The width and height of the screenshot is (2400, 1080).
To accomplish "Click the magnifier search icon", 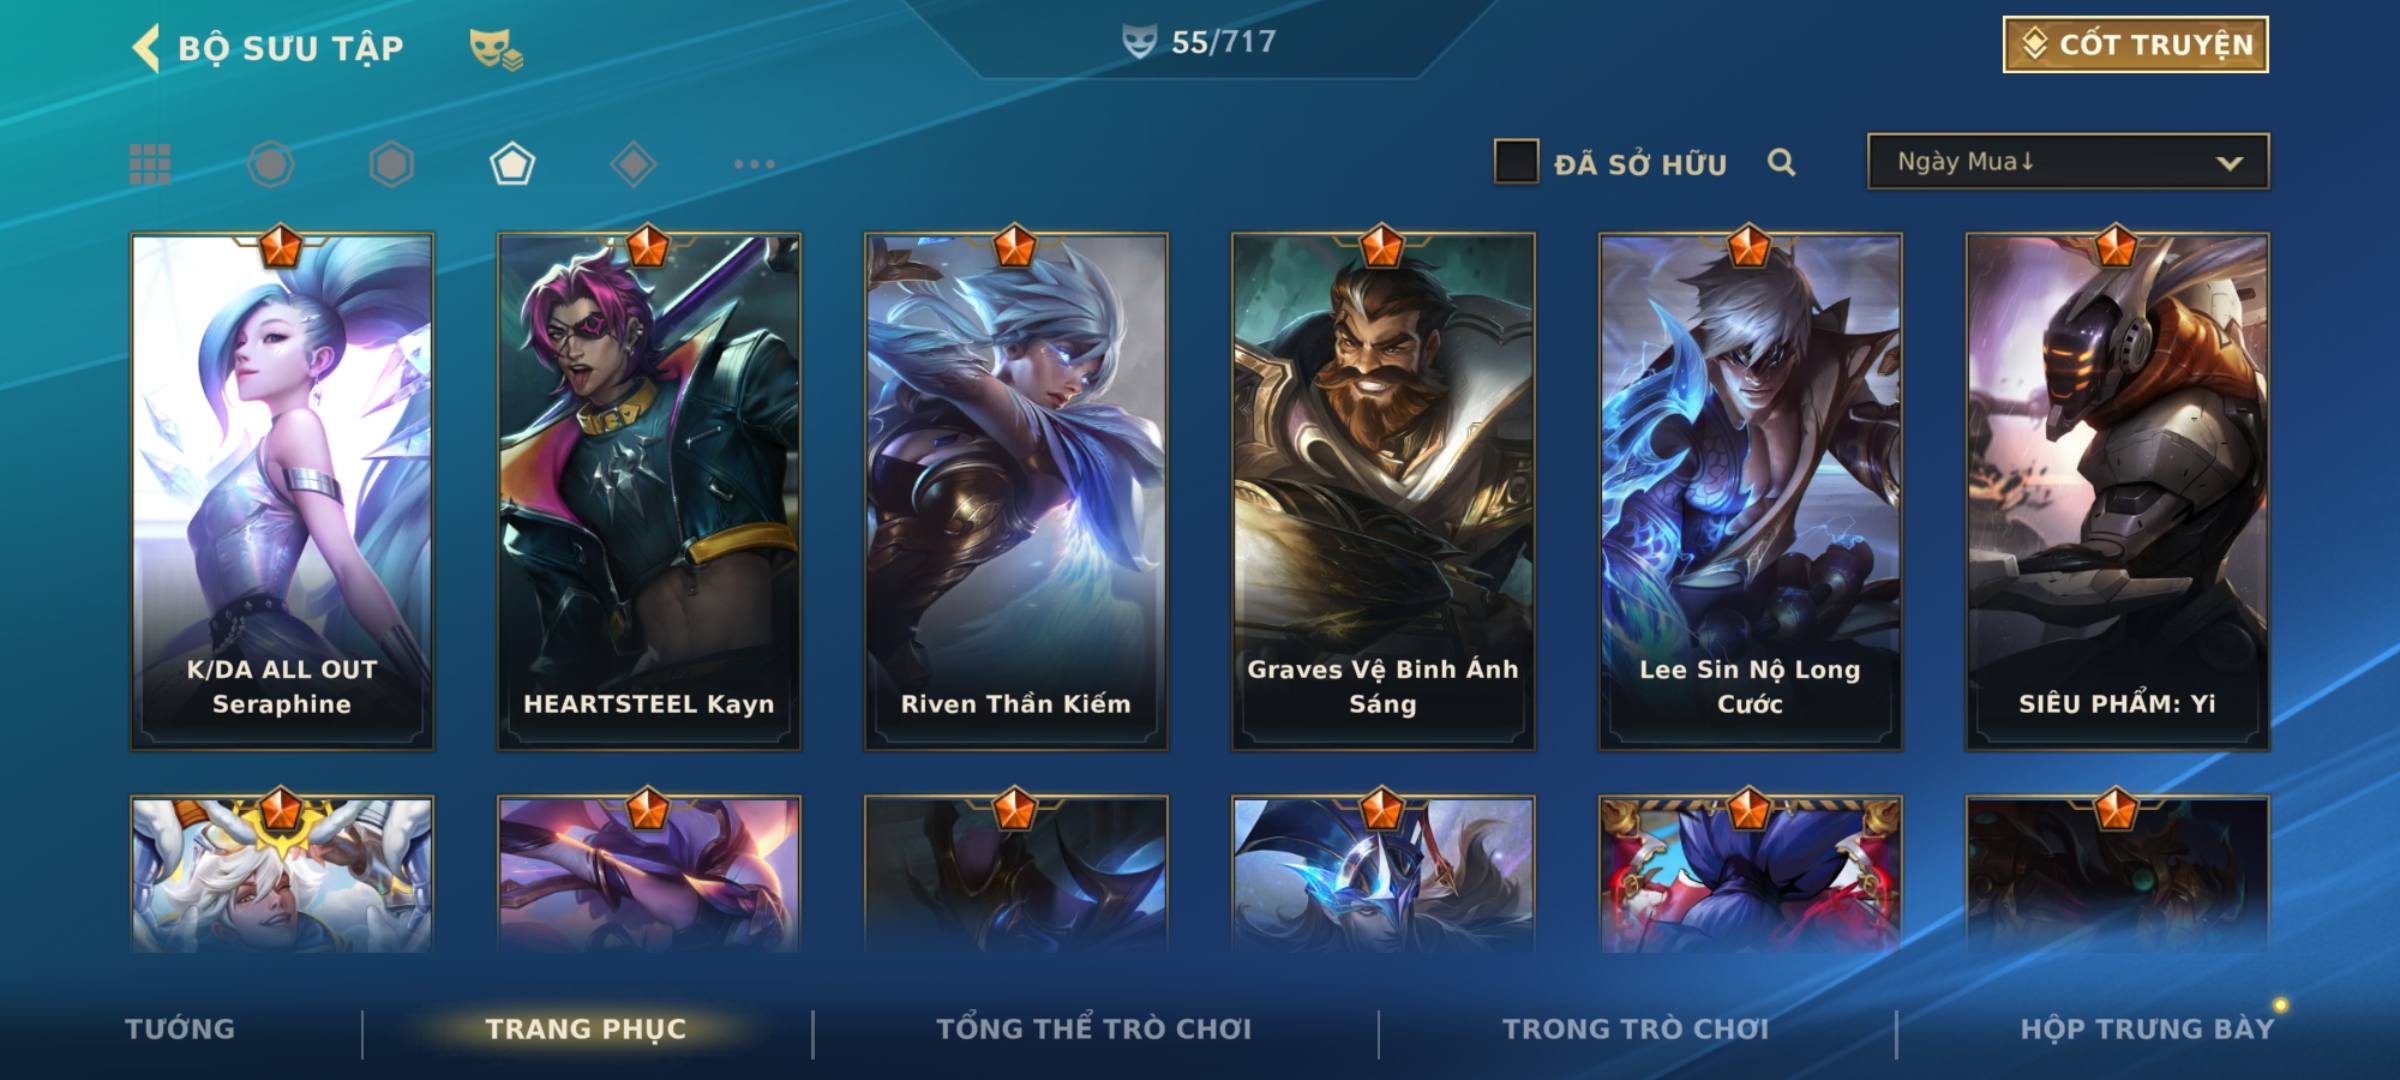I will point(1781,162).
